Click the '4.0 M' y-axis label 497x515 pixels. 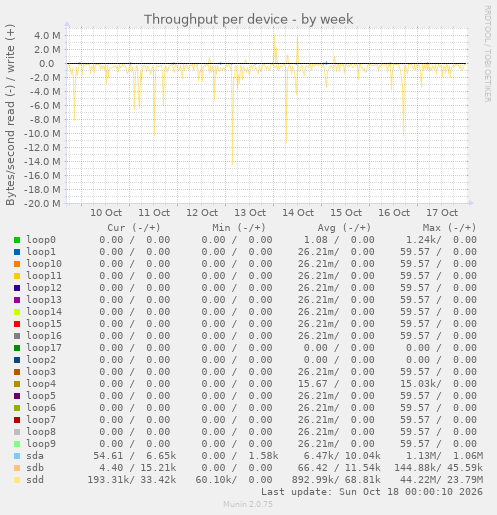47,35
